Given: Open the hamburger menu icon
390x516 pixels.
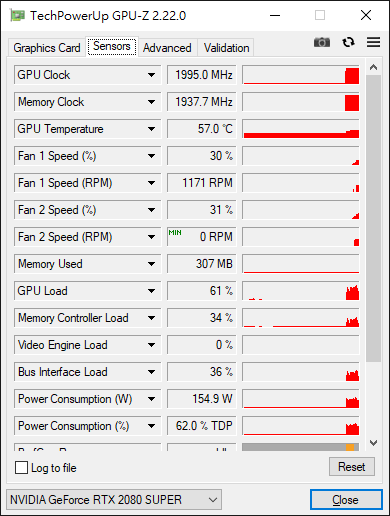Looking at the screenshot, I should (373, 42).
